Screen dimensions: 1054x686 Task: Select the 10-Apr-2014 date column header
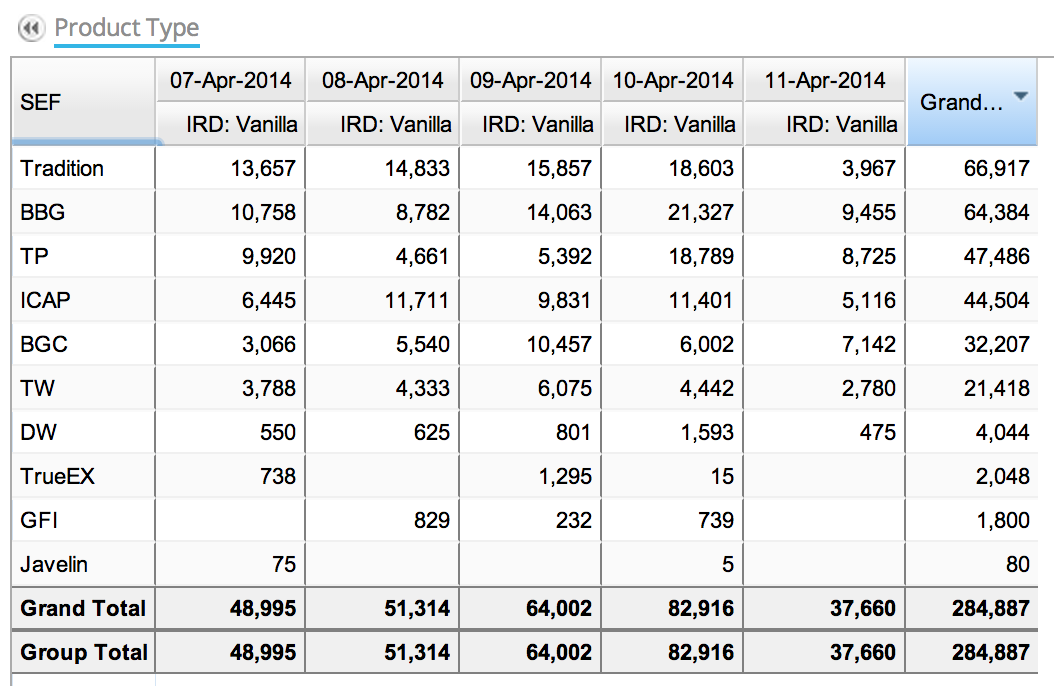click(x=673, y=81)
